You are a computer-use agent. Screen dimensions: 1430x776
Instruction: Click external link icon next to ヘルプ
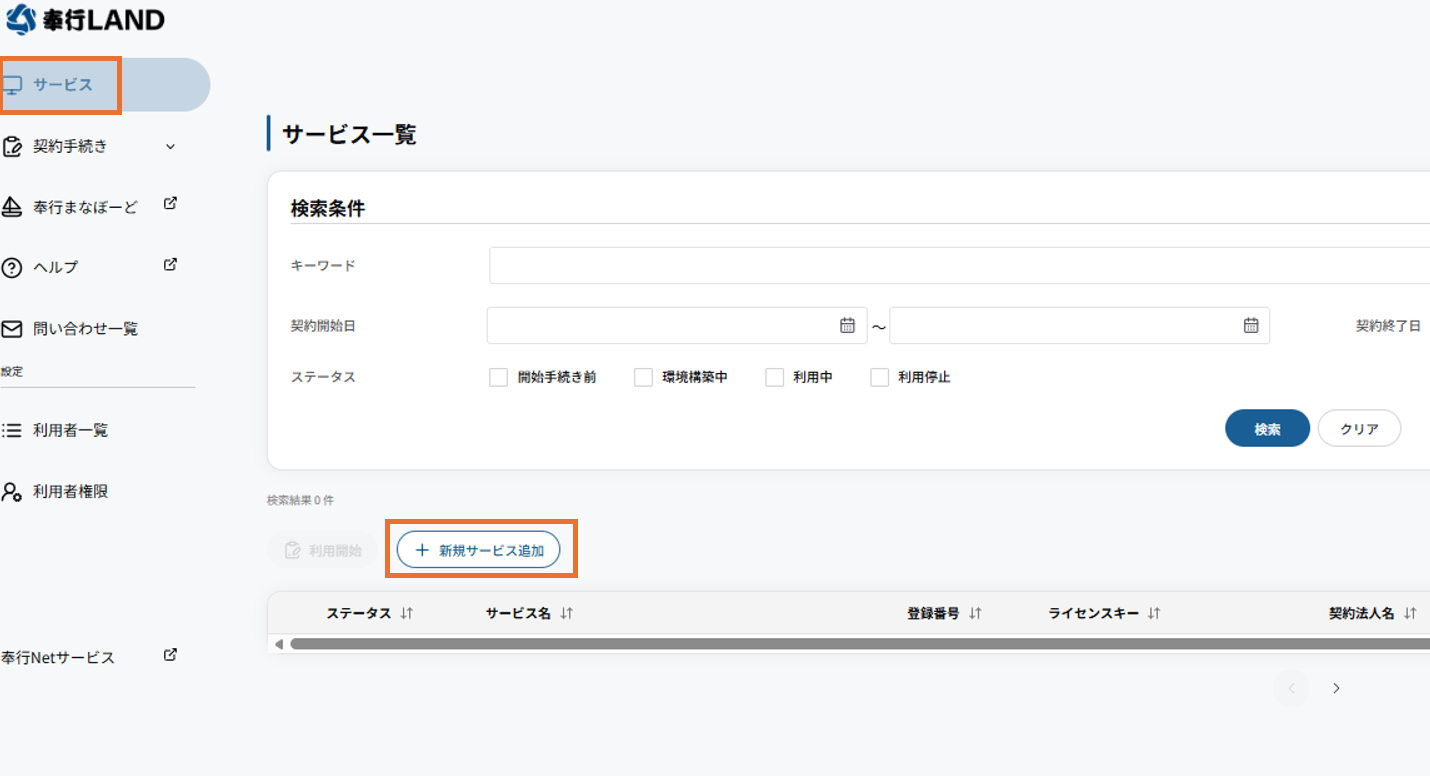coord(170,265)
